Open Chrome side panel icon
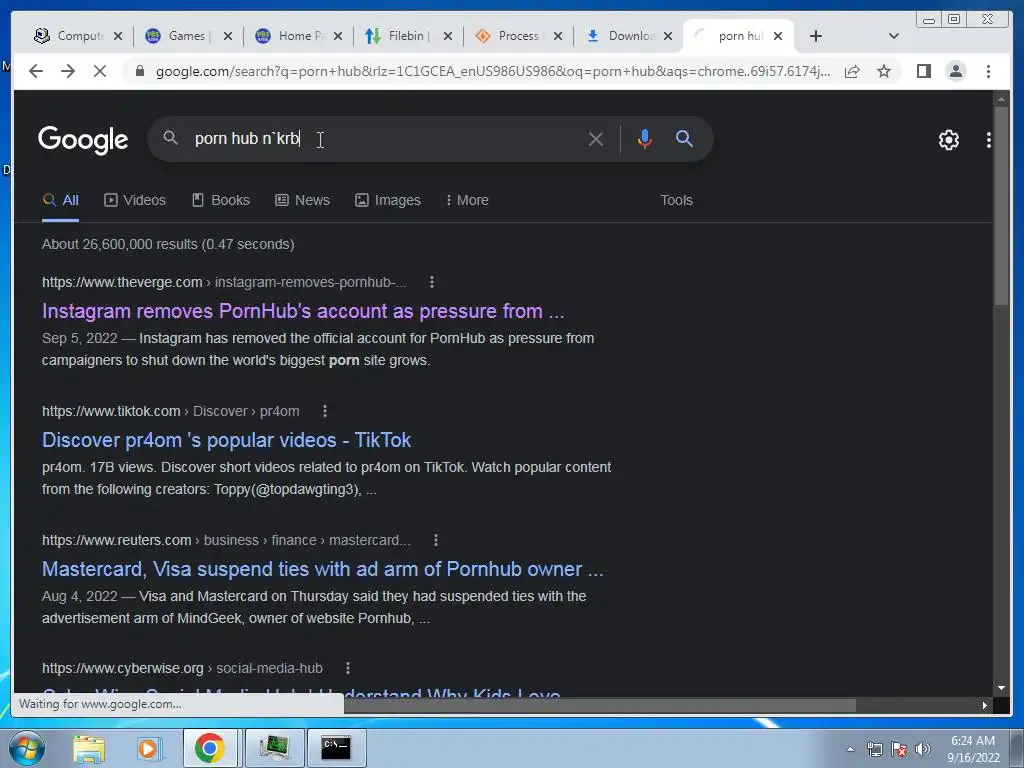The height and width of the screenshot is (768, 1024). pos(923,71)
